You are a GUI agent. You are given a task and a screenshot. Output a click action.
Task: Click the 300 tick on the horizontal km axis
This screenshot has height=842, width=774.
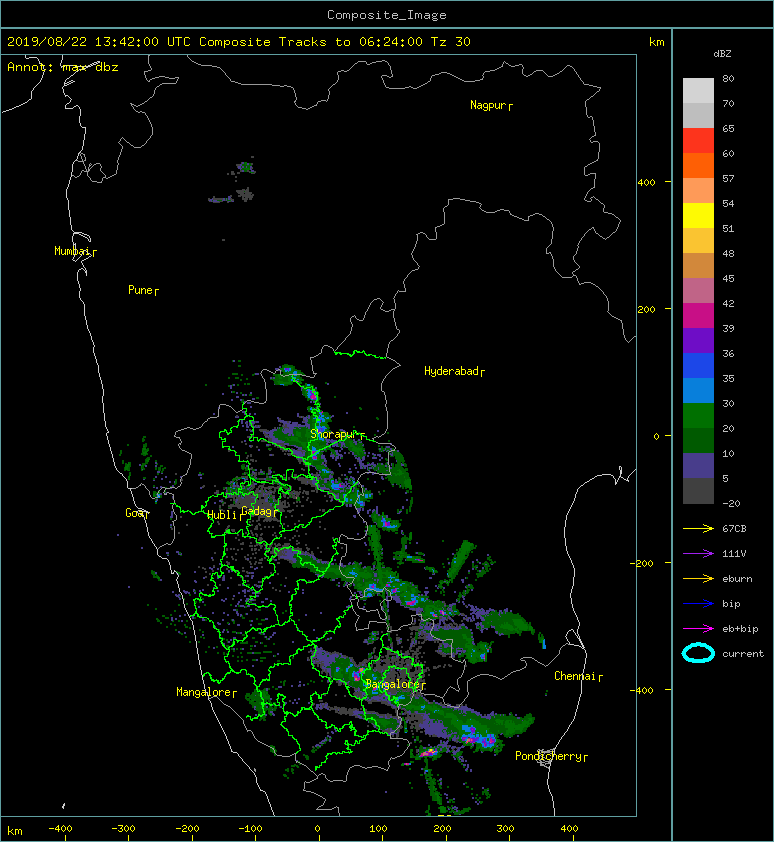pos(505,829)
